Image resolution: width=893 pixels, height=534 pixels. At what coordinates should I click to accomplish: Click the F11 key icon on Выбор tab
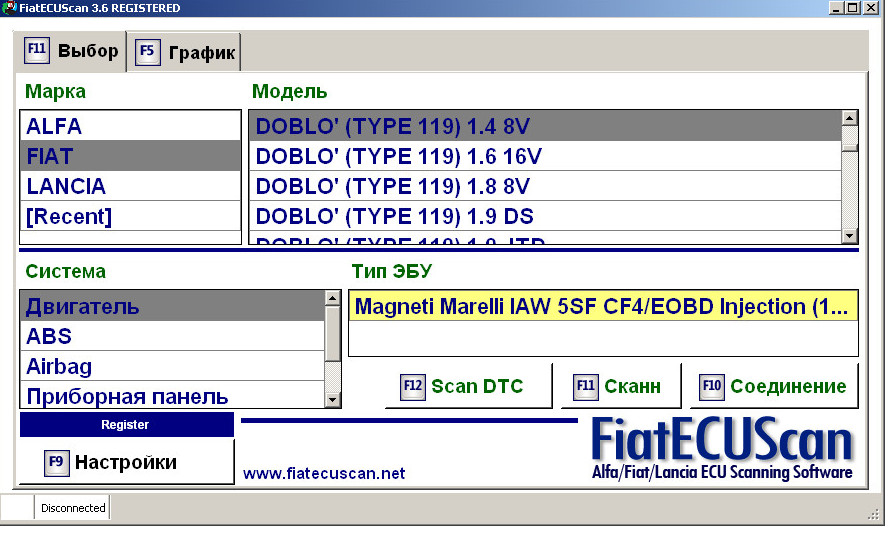(36, 50)
